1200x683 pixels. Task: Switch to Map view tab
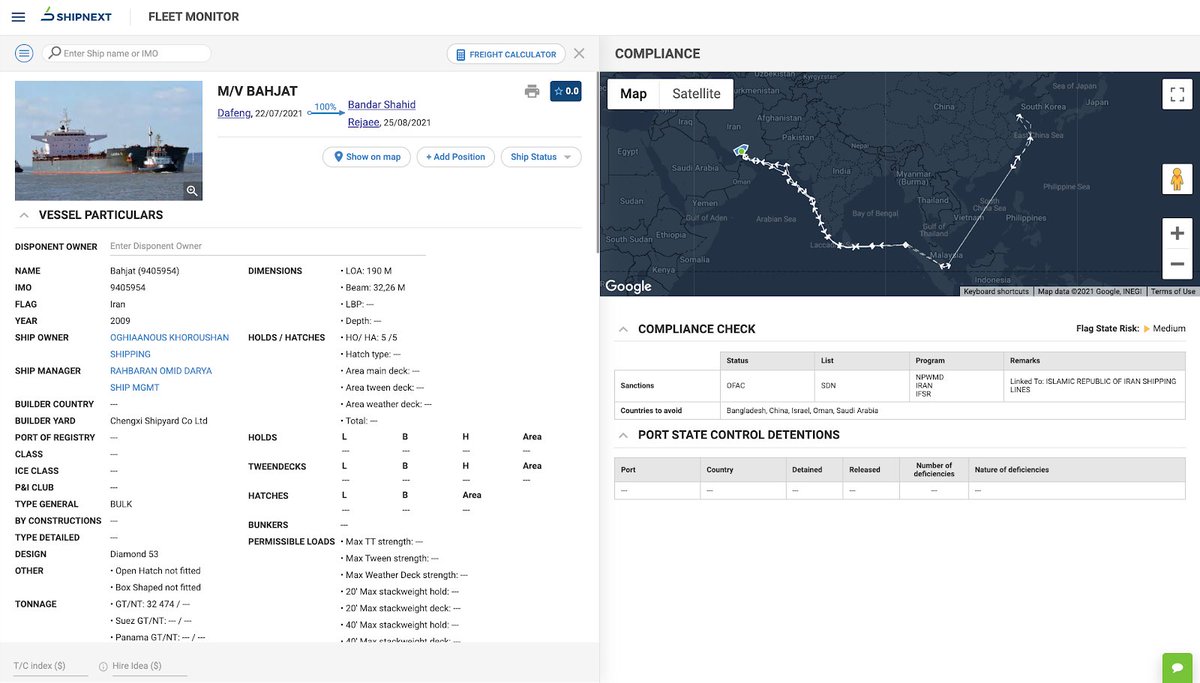point(633,94)
